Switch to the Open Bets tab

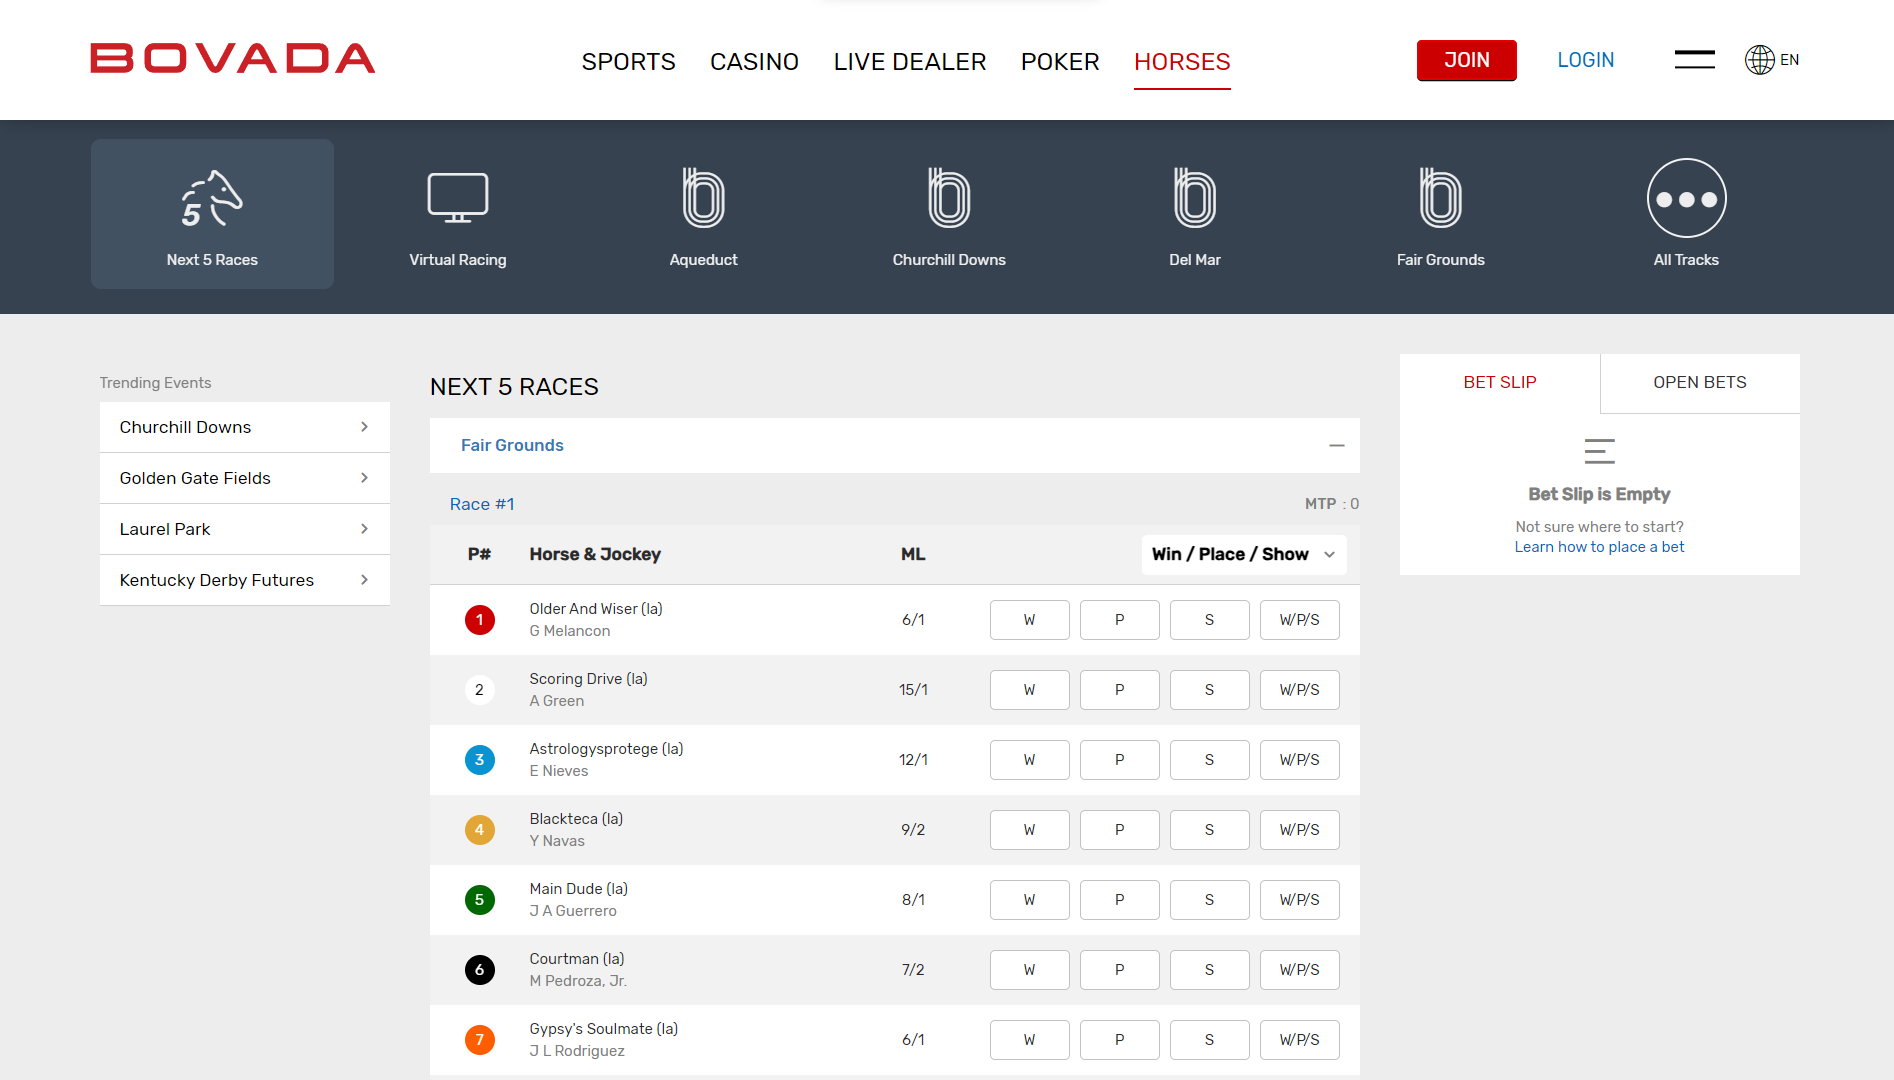[1699, 382]
